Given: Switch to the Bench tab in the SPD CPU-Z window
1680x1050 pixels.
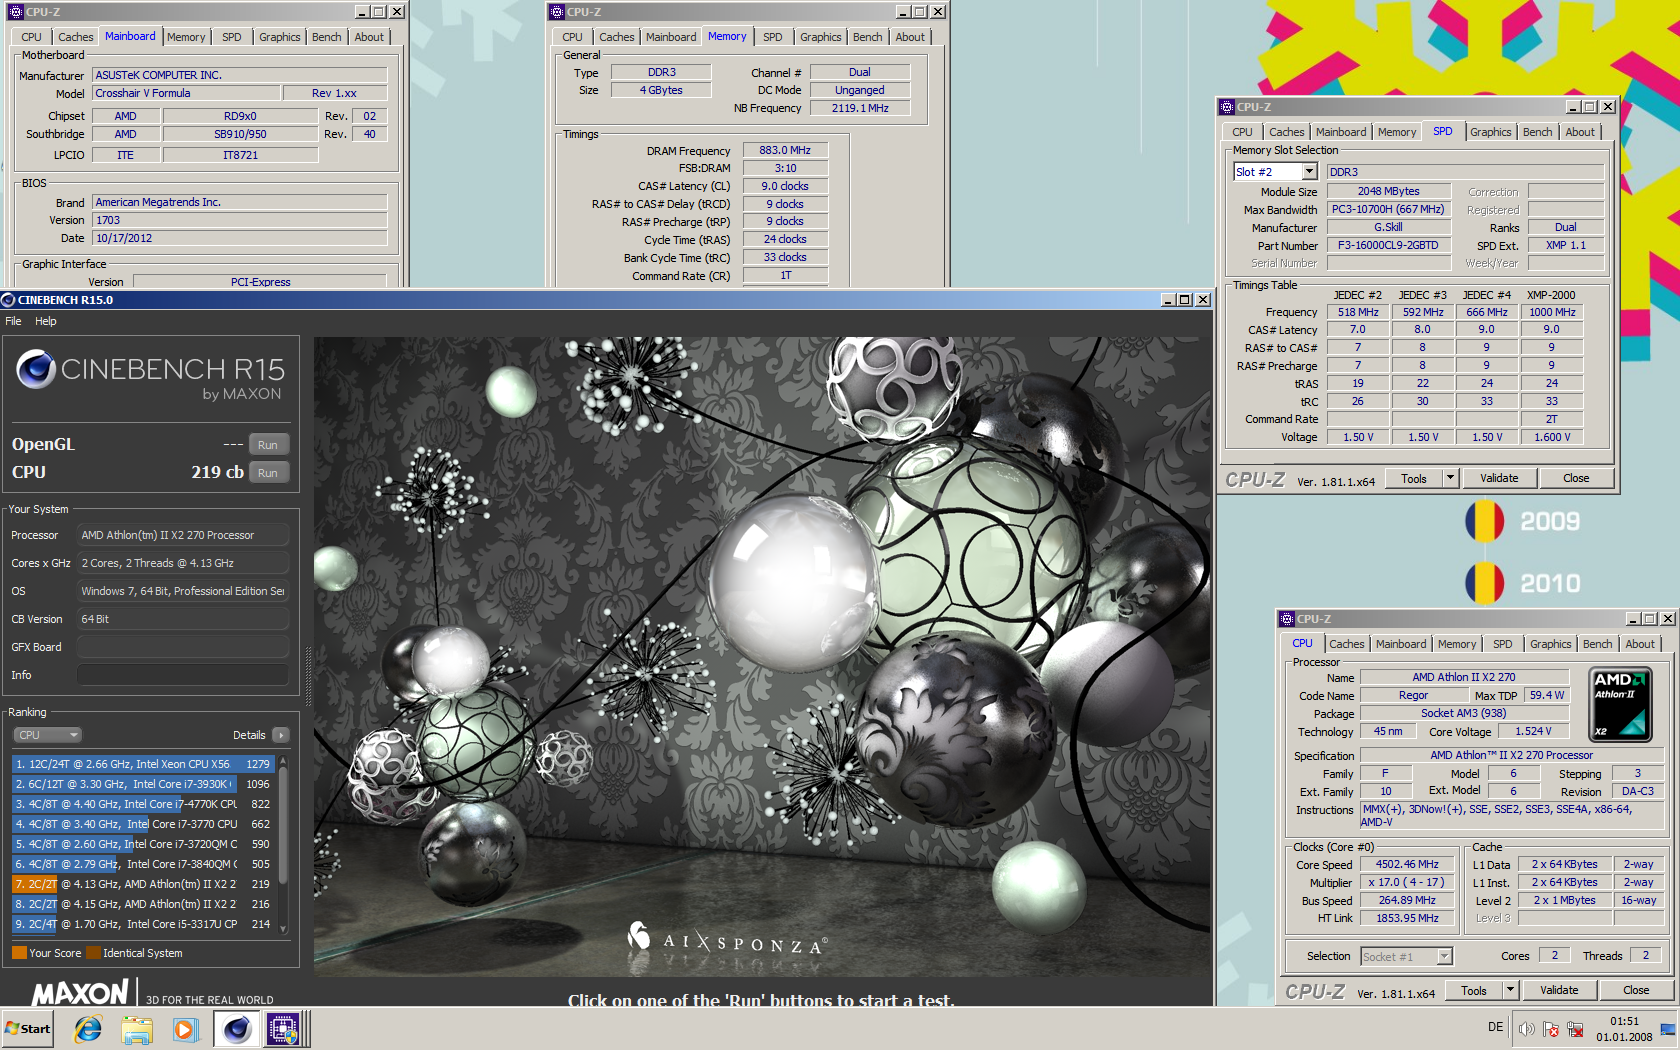Looking at the screenshot, I should tap(1538, 132).
